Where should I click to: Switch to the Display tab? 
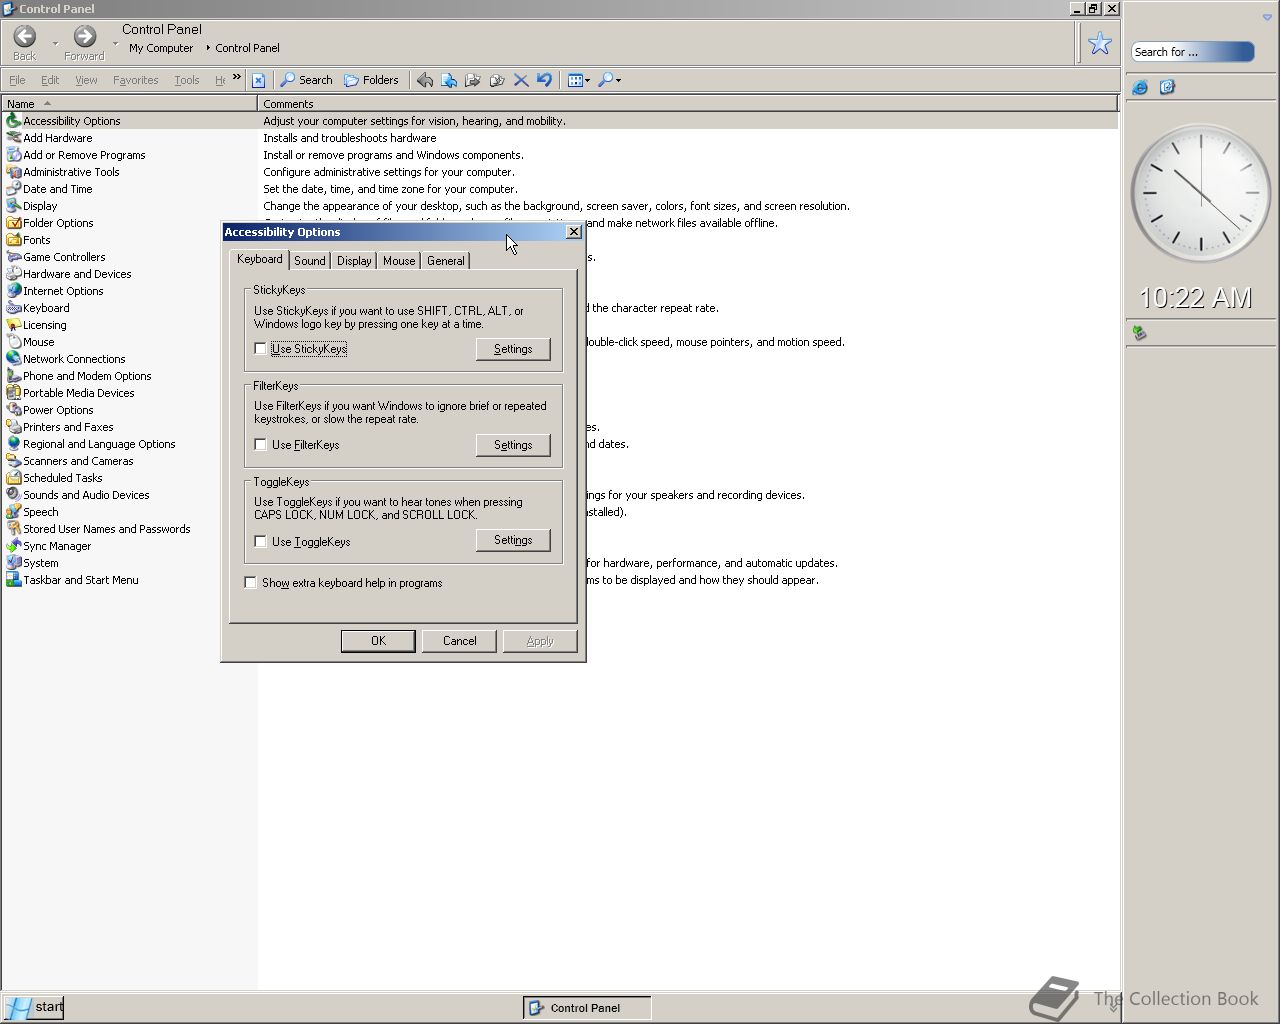[354, 261]
